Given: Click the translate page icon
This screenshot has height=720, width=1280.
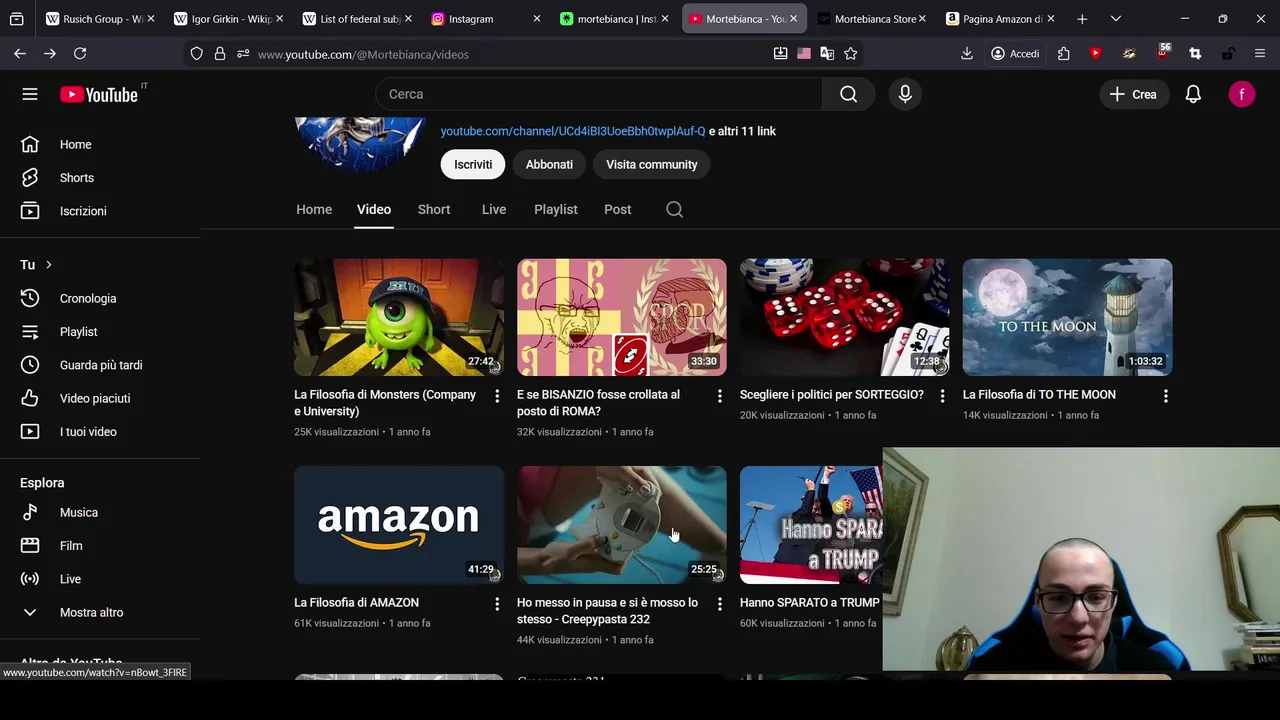Looking at the screenshot, I should coord(827,54).
